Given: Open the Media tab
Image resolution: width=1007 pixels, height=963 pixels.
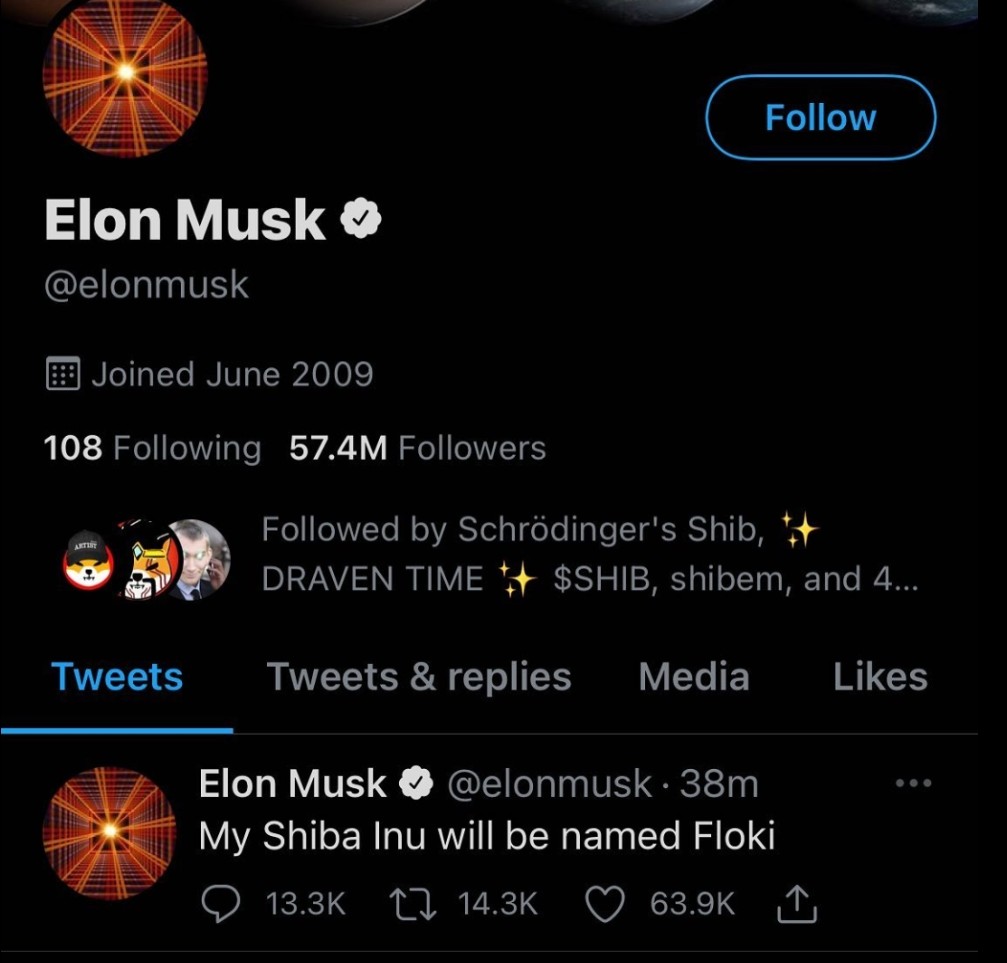Looking at the screenshot, I should (693, 677).
